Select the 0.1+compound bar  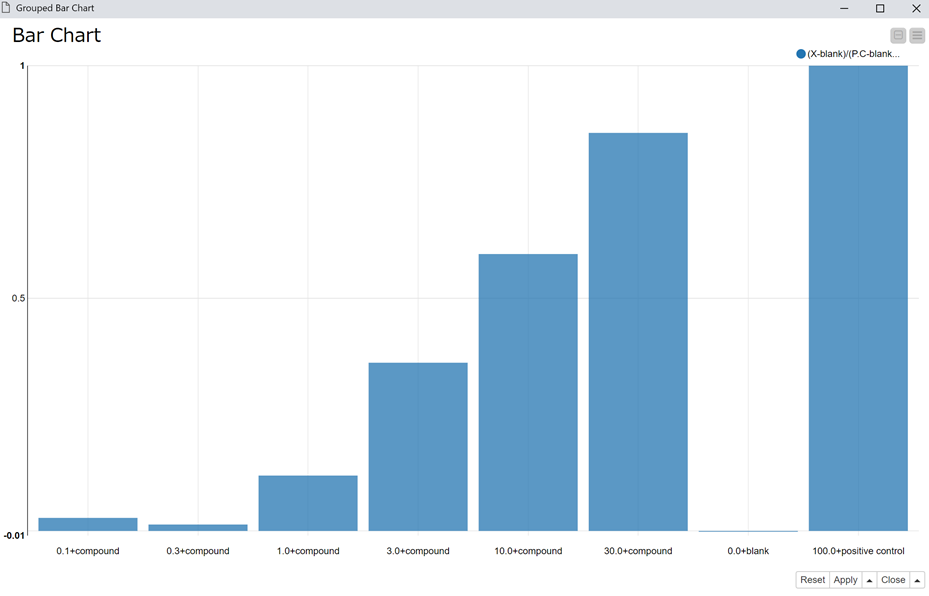pos(88,524)
